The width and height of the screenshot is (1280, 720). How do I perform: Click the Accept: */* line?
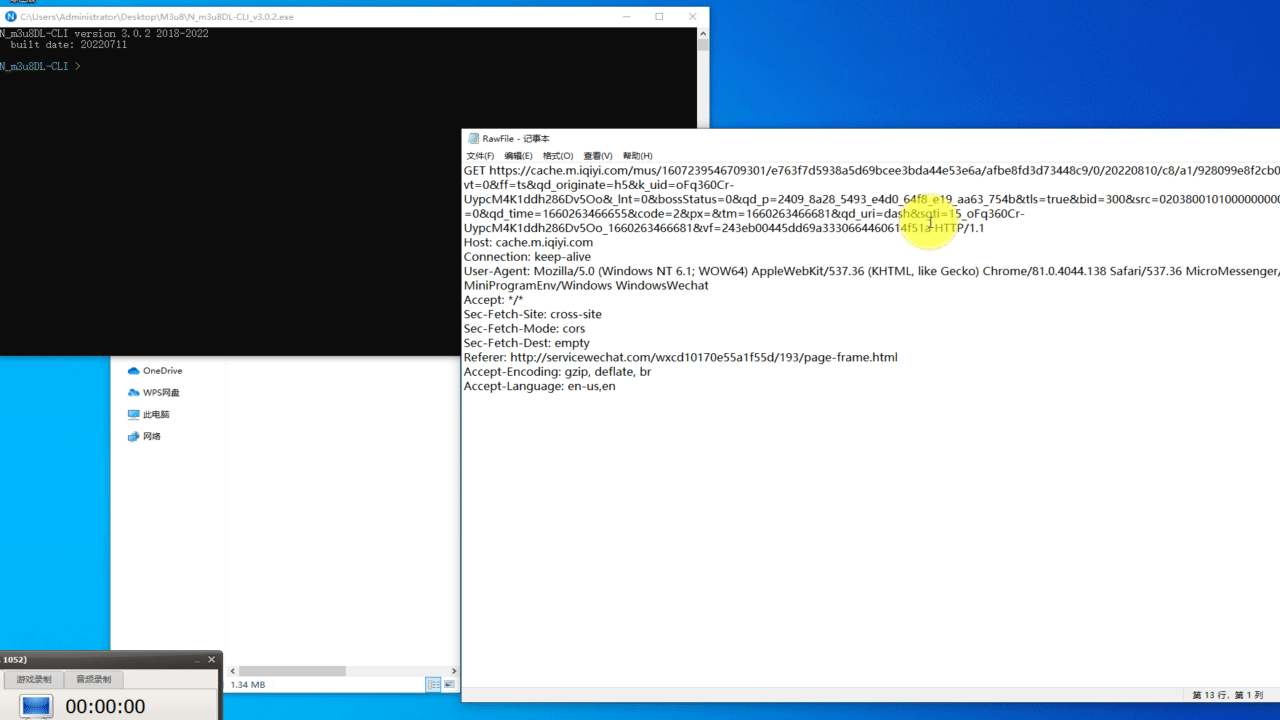493,300
